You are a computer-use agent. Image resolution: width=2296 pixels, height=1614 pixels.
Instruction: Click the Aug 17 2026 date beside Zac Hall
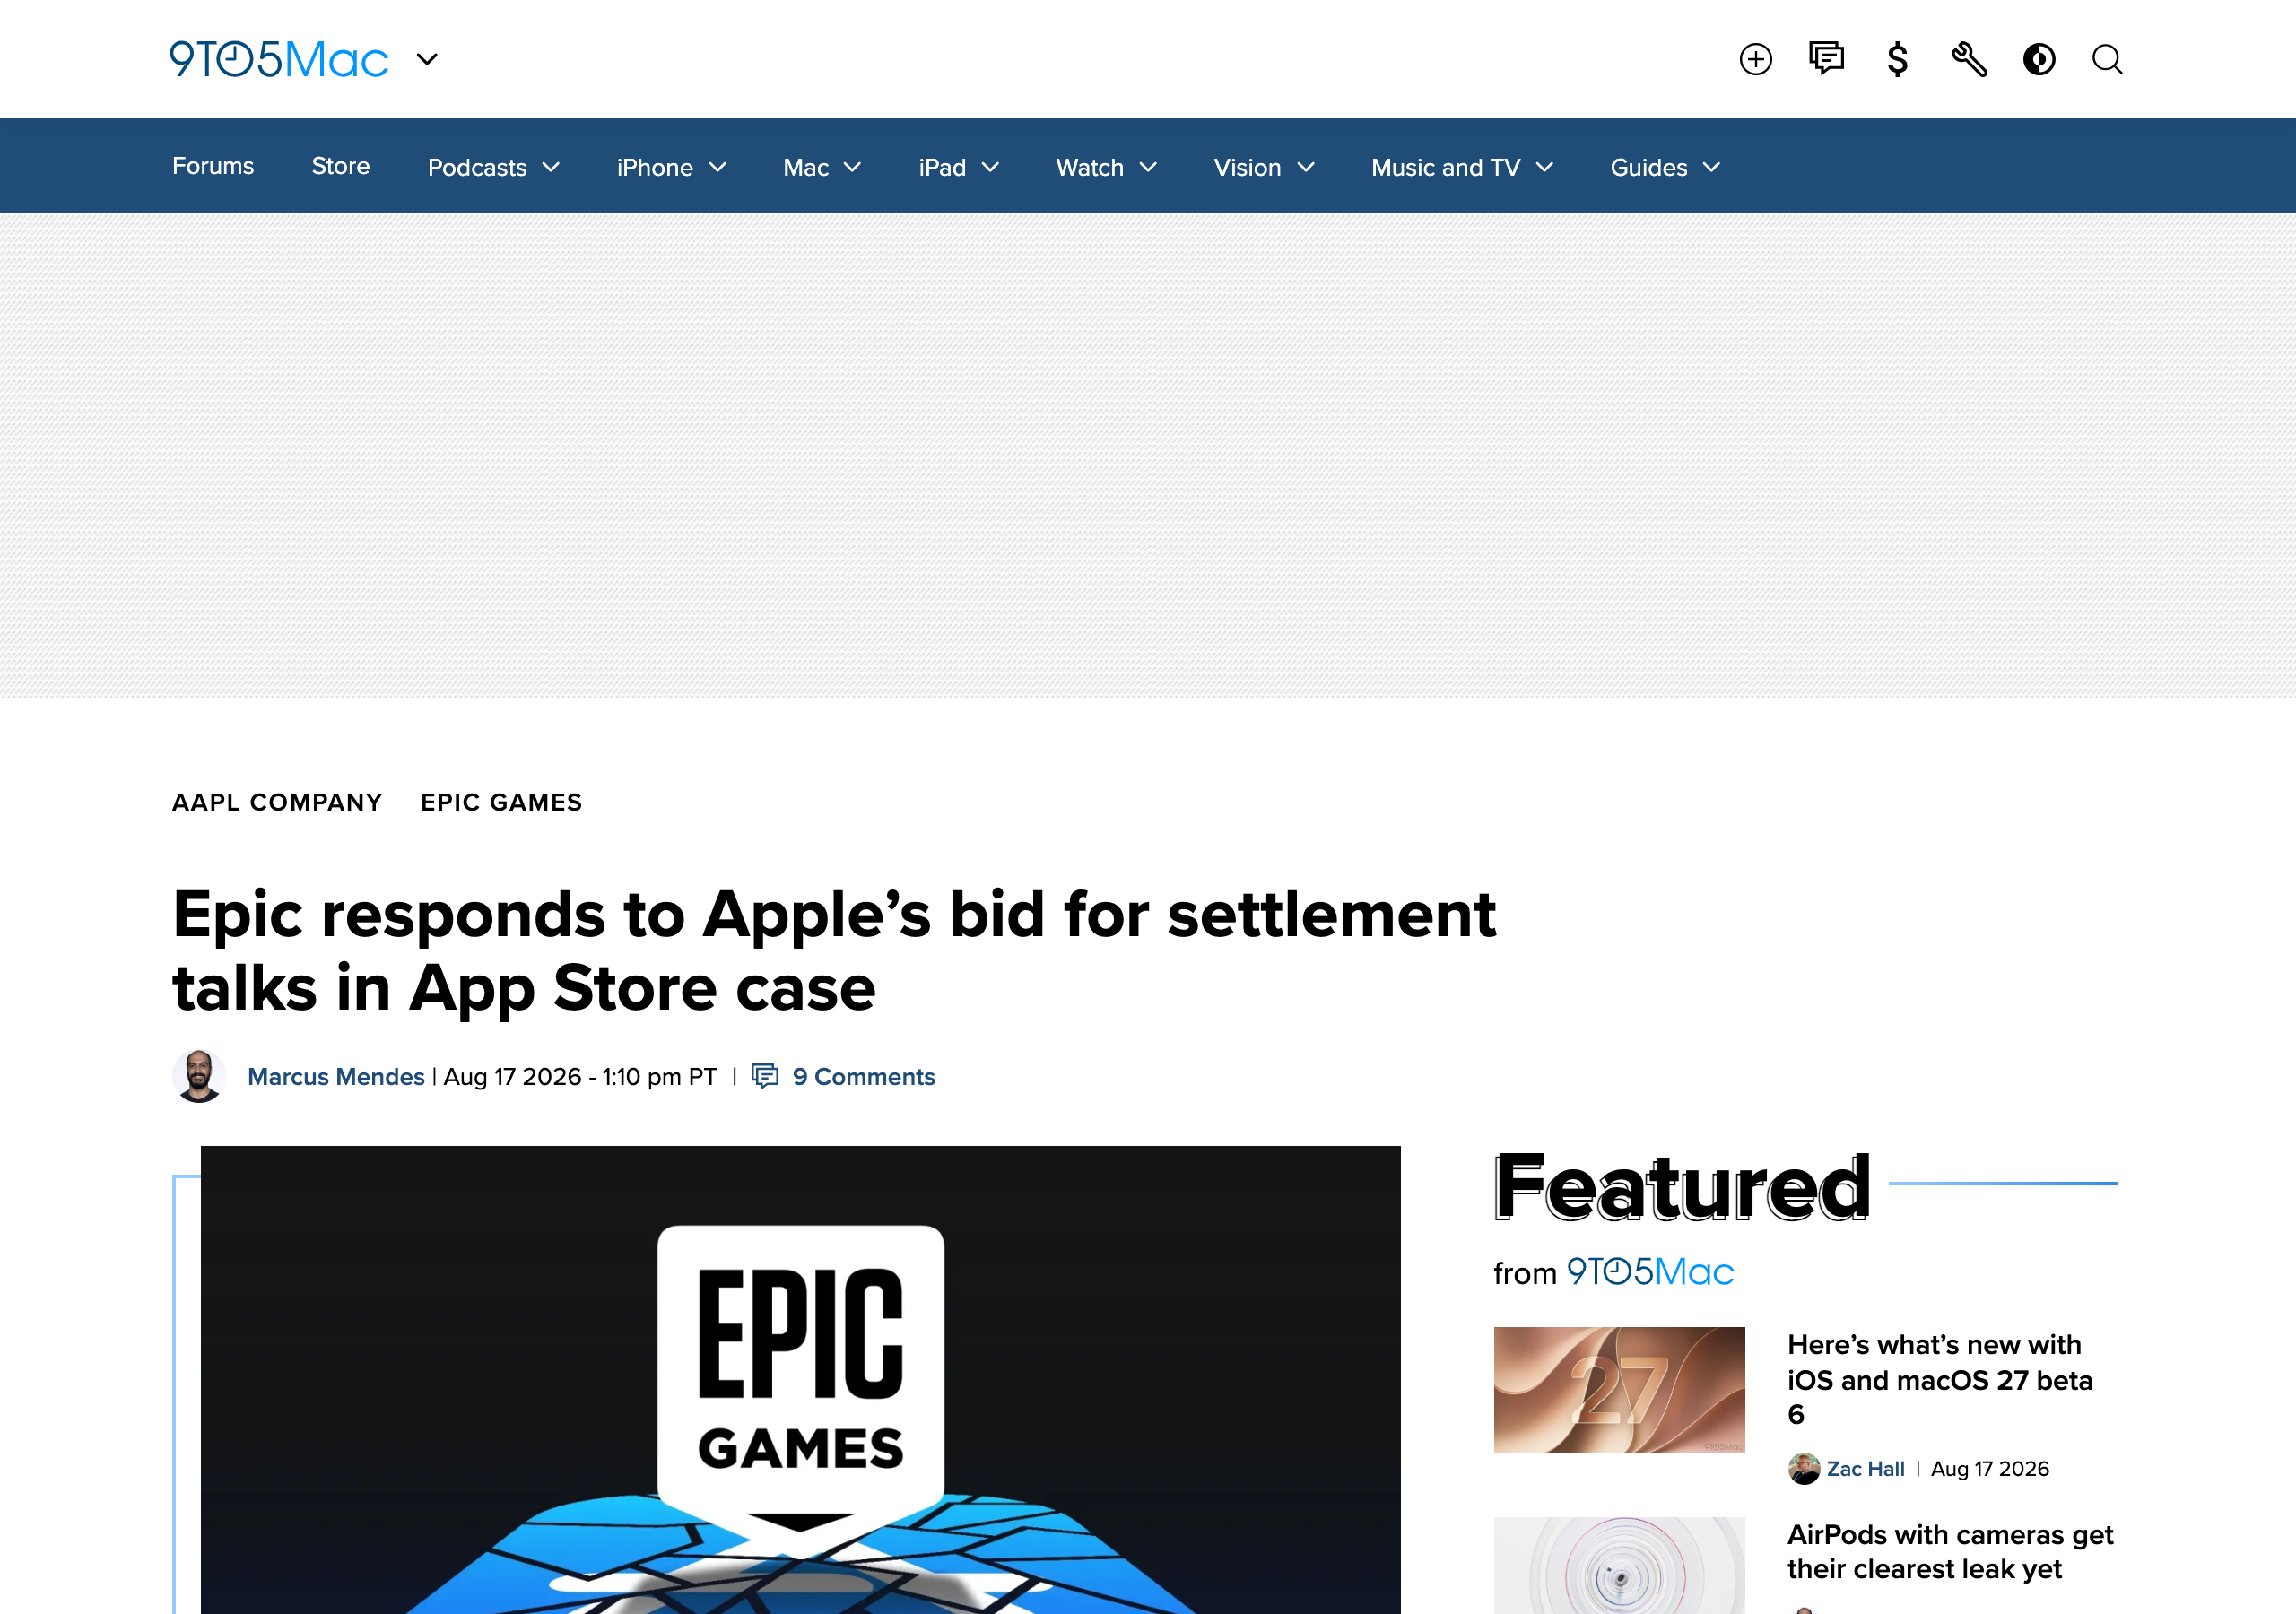(1990, 1468)
